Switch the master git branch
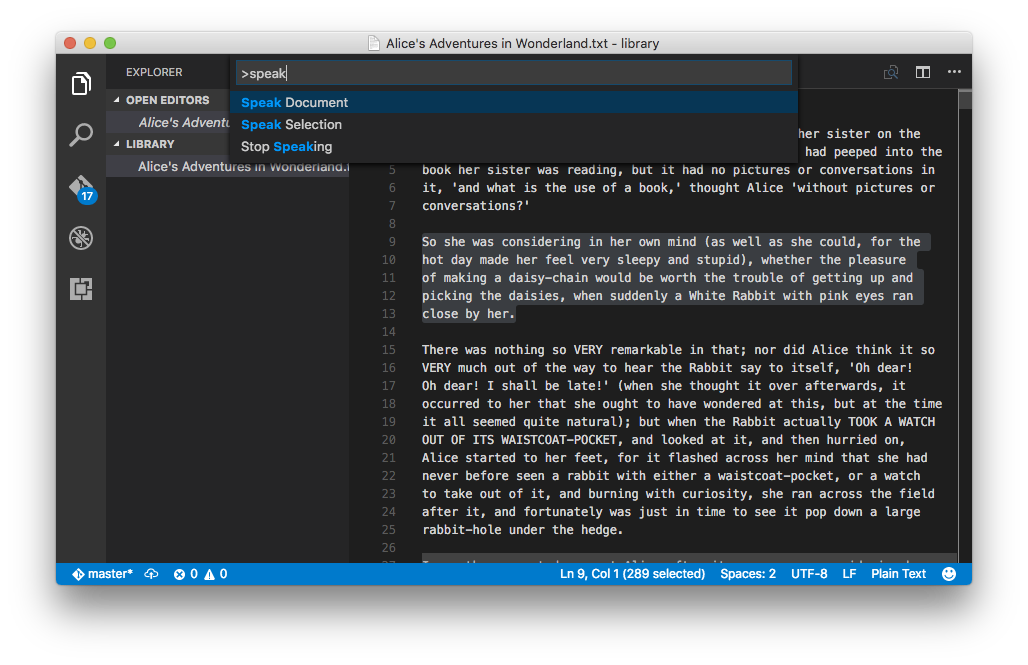Image resolution: width=1028 pixels, height=665 pixels. [x=102, y=574]
